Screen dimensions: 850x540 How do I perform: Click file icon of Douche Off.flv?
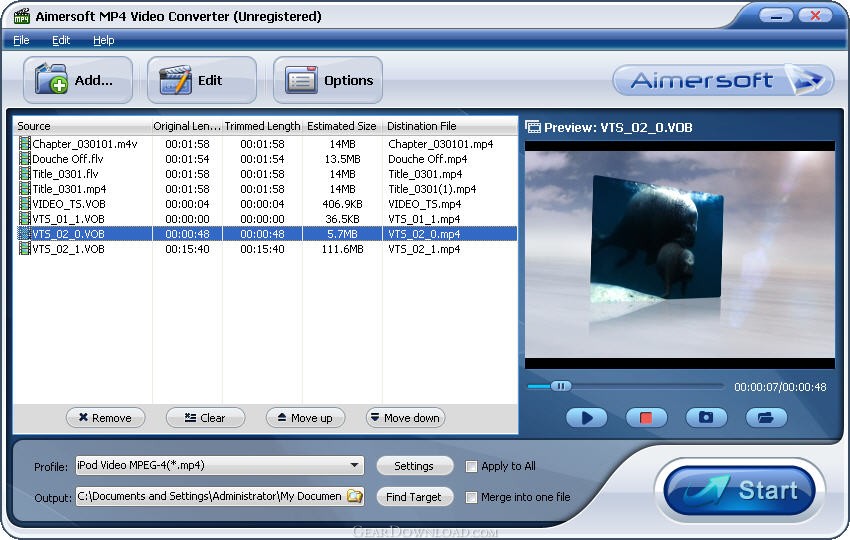24,159
